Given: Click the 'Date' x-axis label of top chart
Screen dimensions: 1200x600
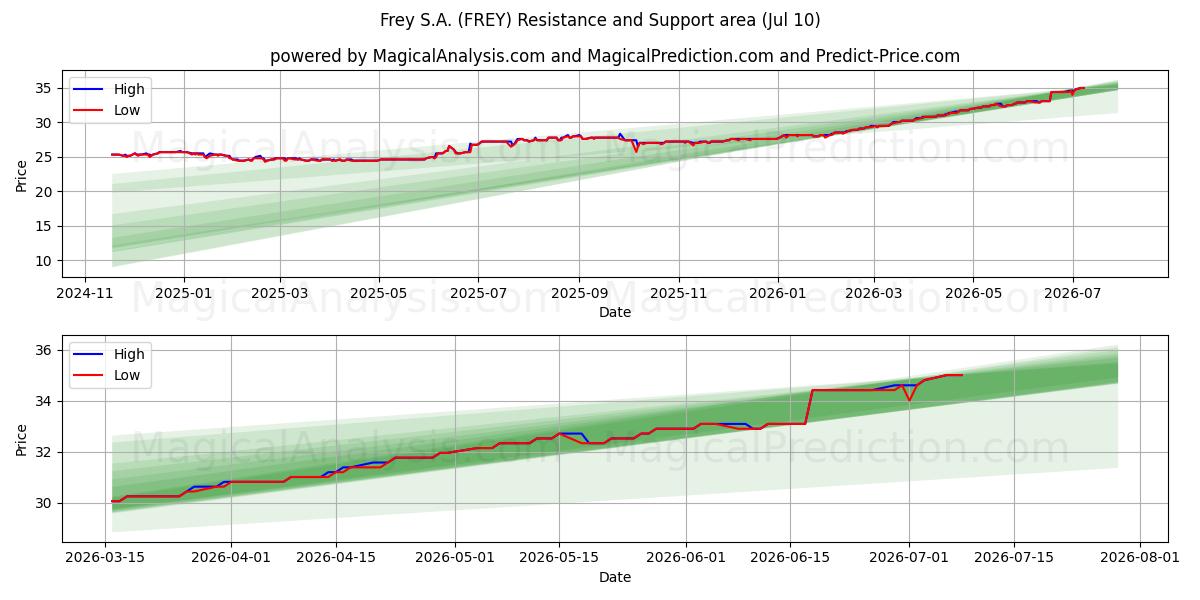Looking at the screenshot, I should click(x=614, y=312).
